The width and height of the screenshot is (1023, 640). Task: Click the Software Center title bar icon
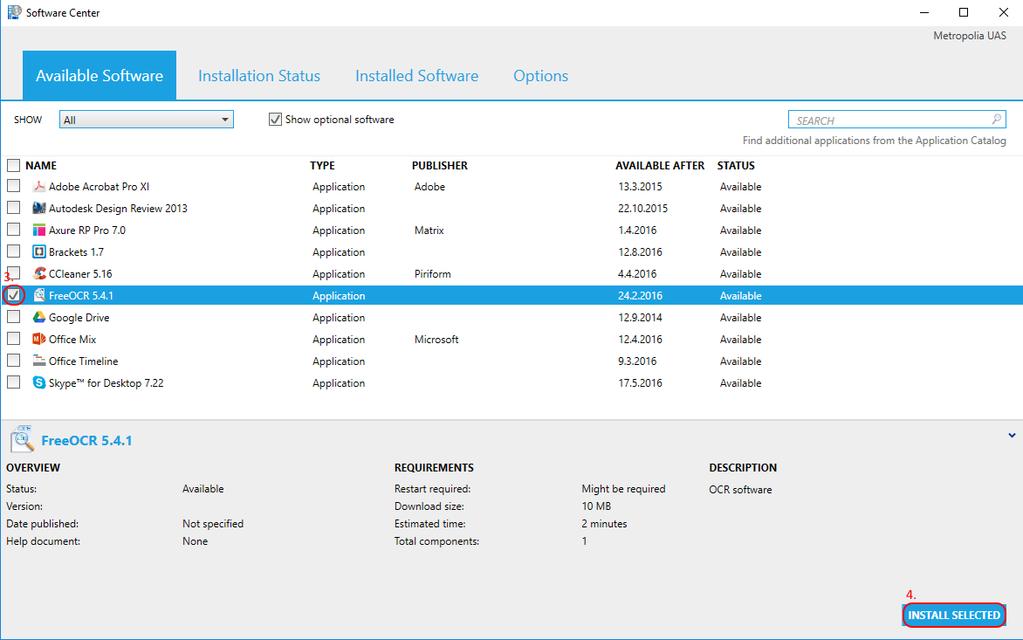pos(14,12)
